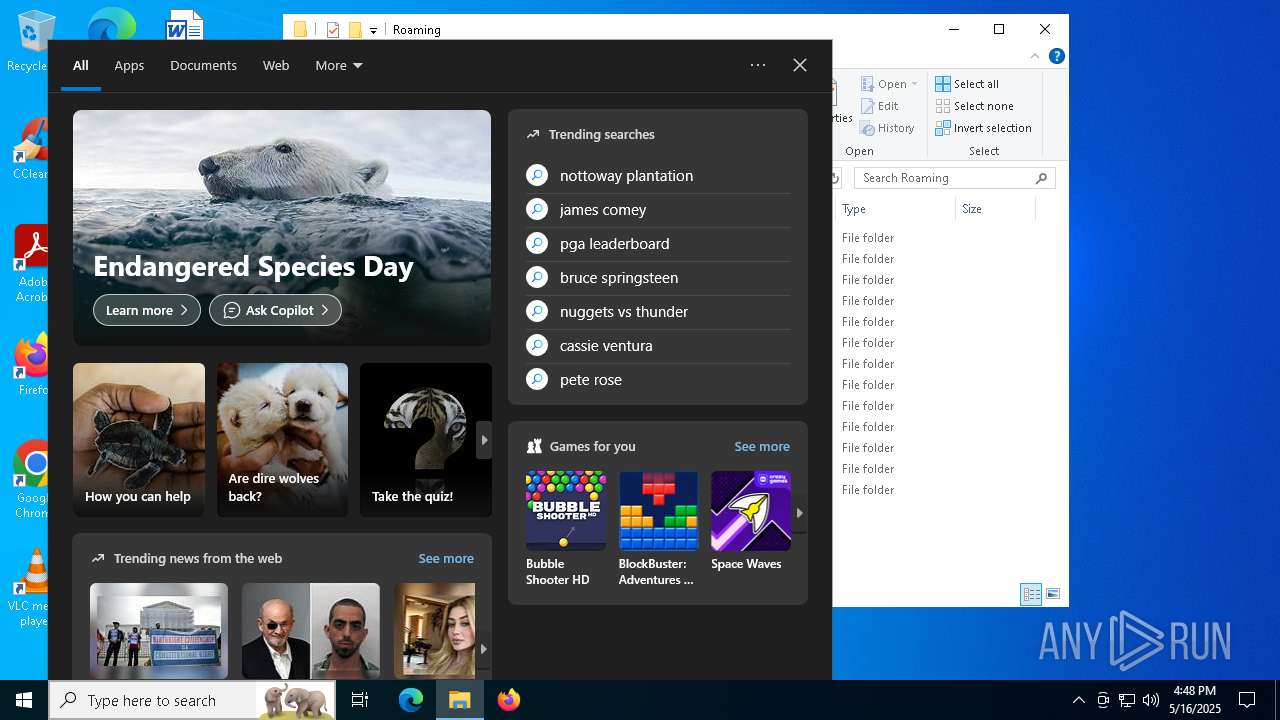Screen dimensions: 1280x720
Task: Open the quick access toolbar dropdown arrow
Action: 373,30
